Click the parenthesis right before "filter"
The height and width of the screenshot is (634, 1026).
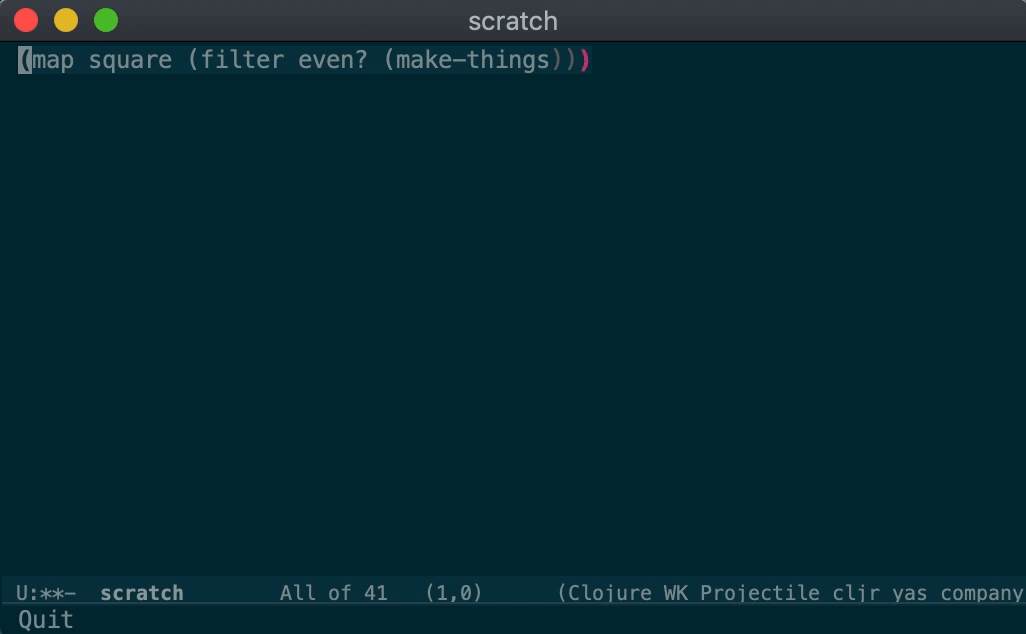193,60
